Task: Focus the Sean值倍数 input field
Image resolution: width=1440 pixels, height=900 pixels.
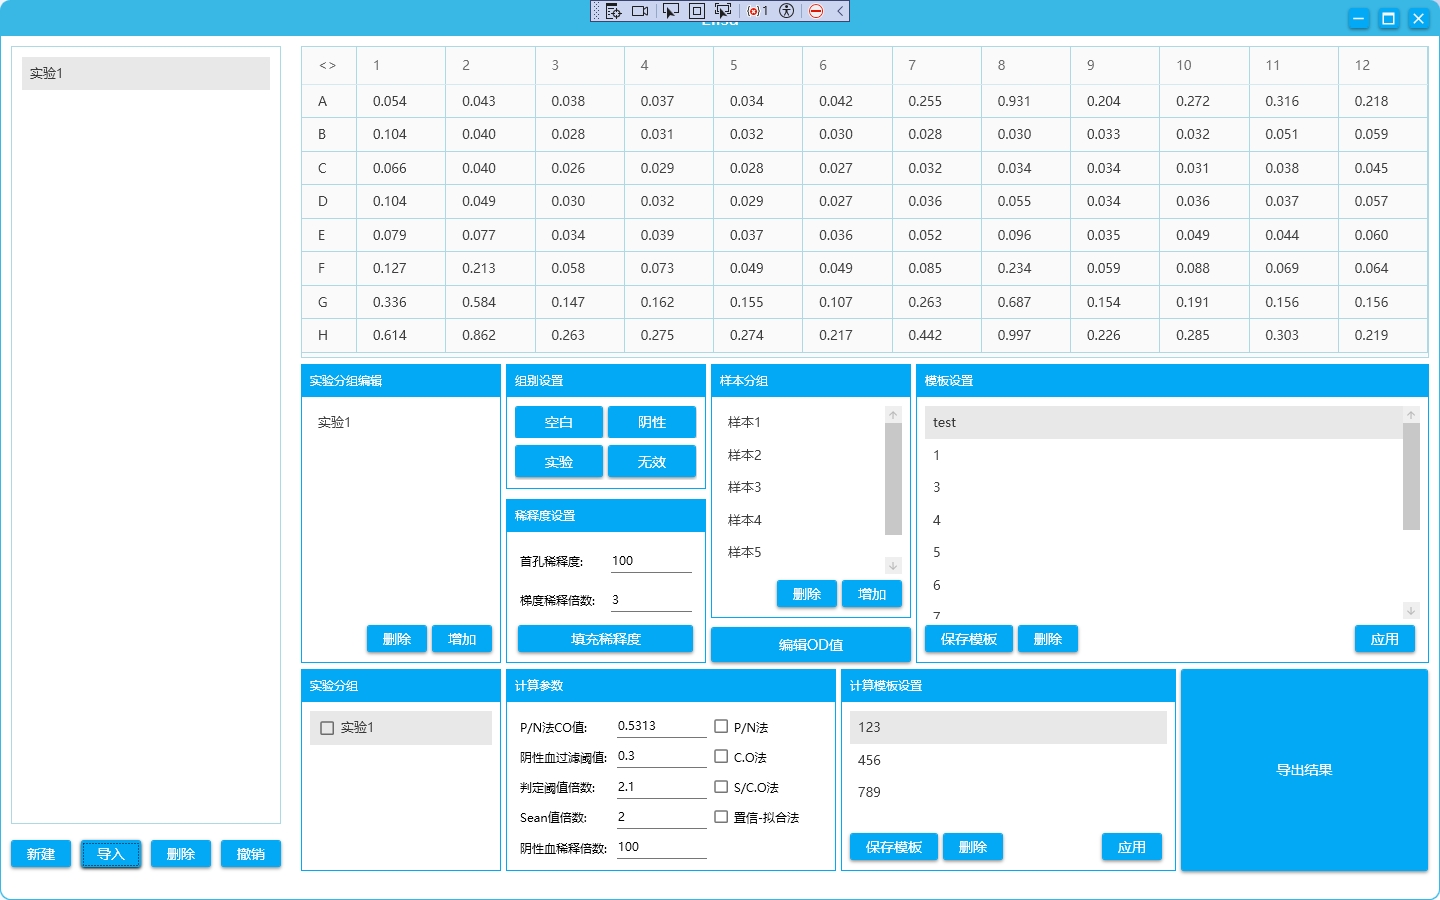Action: click(661, 817)
